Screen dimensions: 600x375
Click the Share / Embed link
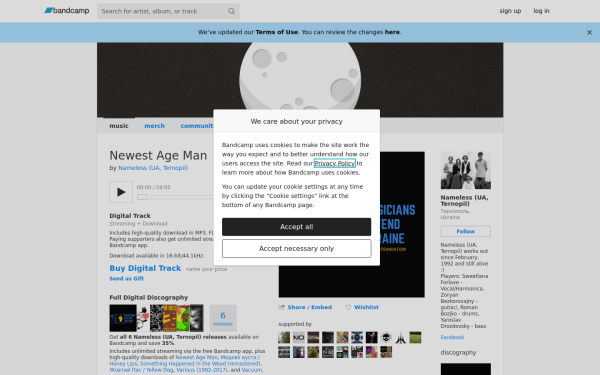[x=310, y=307]
